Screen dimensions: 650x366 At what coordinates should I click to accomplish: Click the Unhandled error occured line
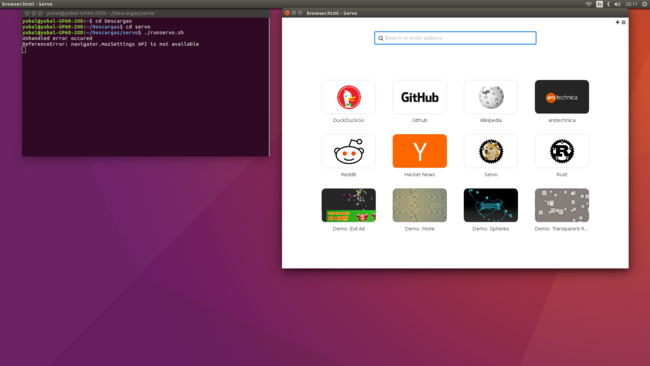coord(57,38)
